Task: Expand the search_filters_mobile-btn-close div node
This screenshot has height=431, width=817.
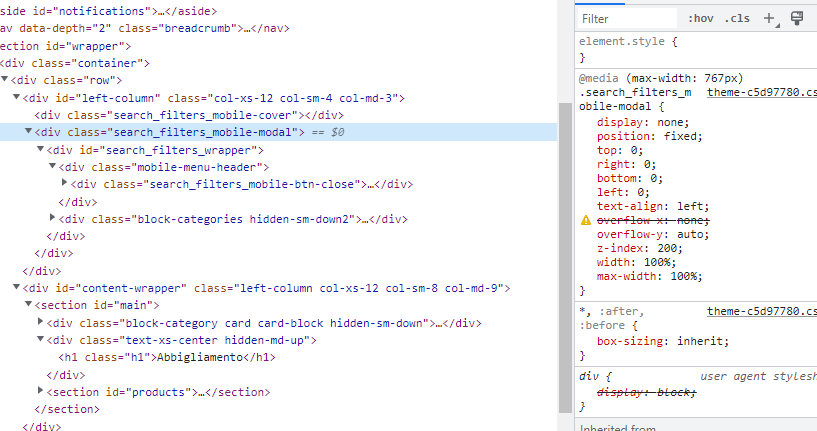Action: [x=65, y=182]
